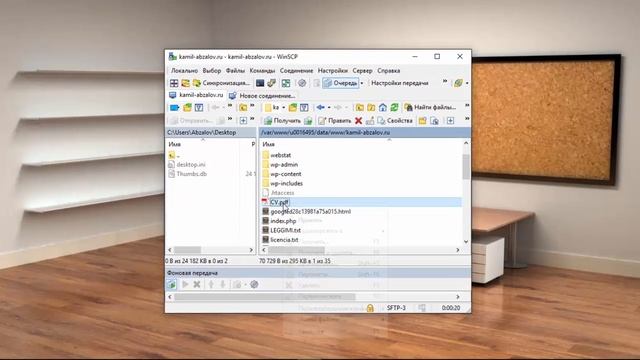Click the new folder icon after Свойства
The image size is (640, 360).
pyautogui.click(x=422, y=120)
